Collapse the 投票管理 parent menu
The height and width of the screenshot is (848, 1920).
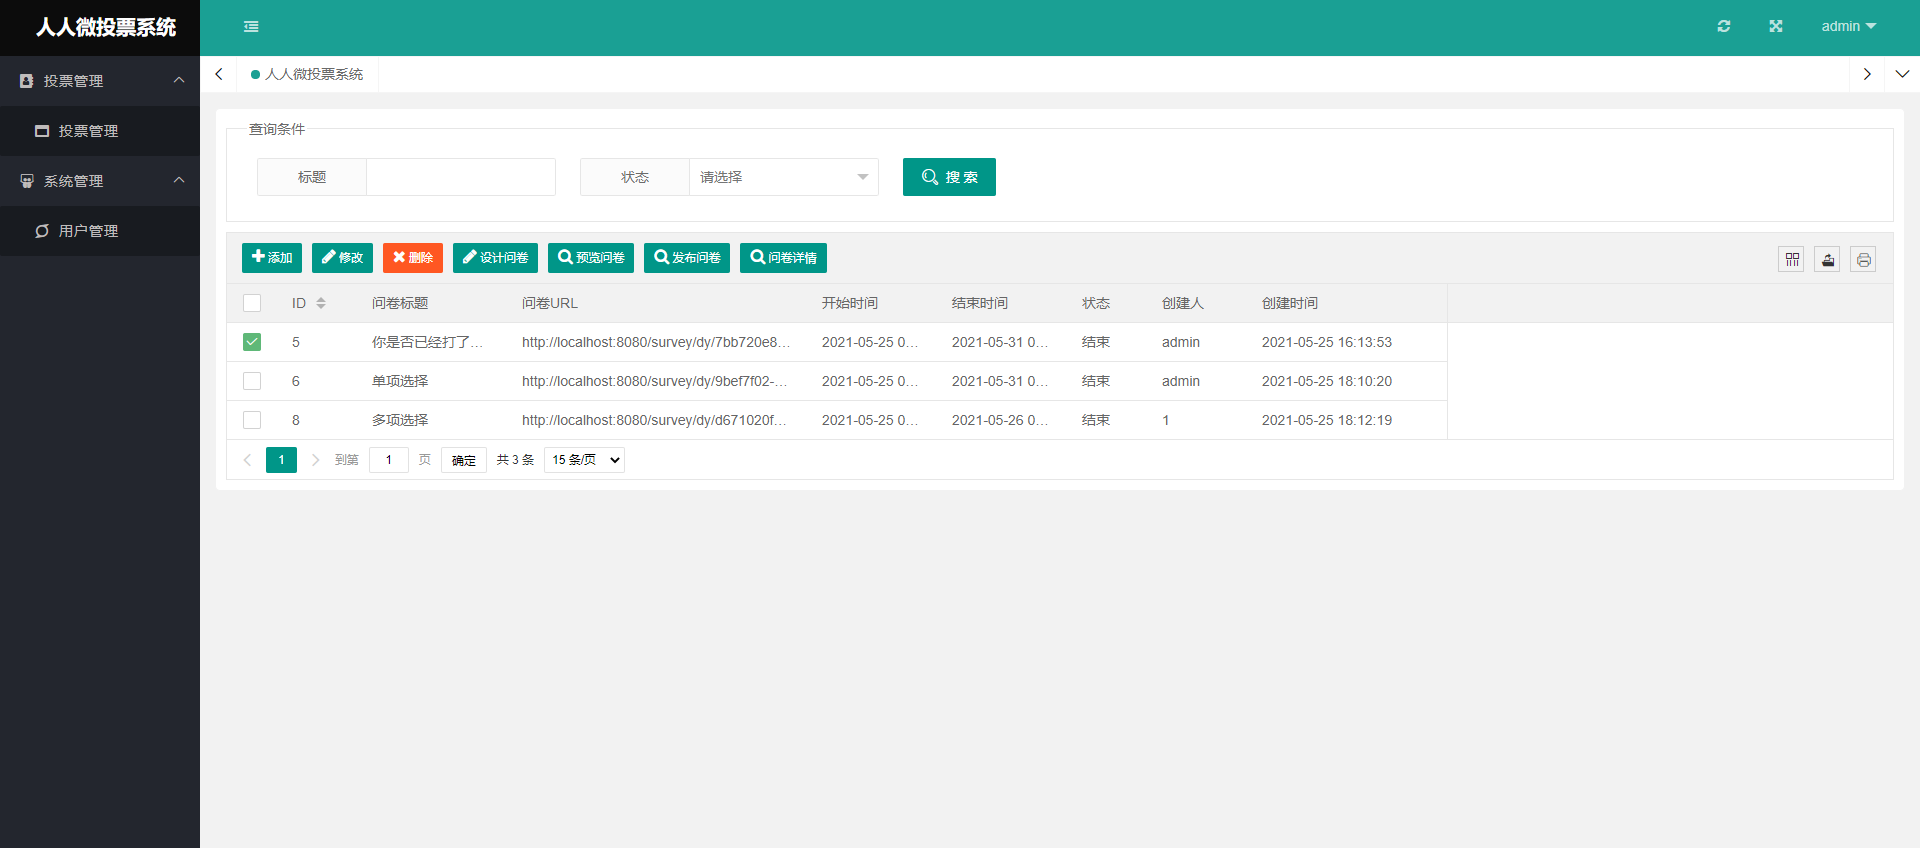click(100, 81)
